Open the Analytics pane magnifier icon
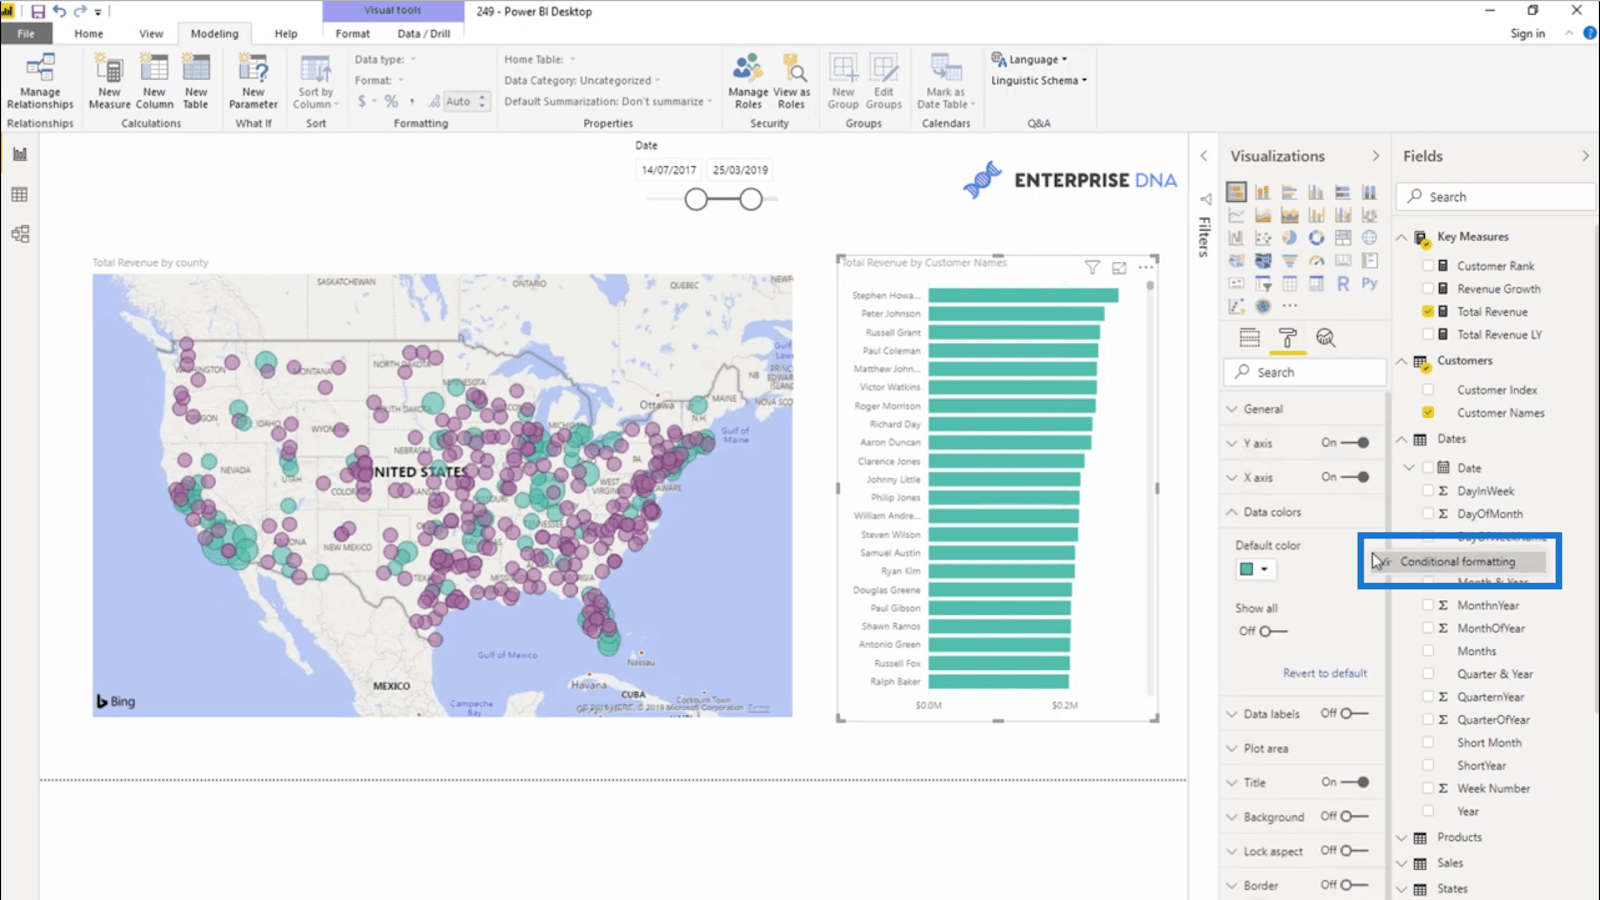Screen dimensions: 1600x900 [x=1325, y=338]
